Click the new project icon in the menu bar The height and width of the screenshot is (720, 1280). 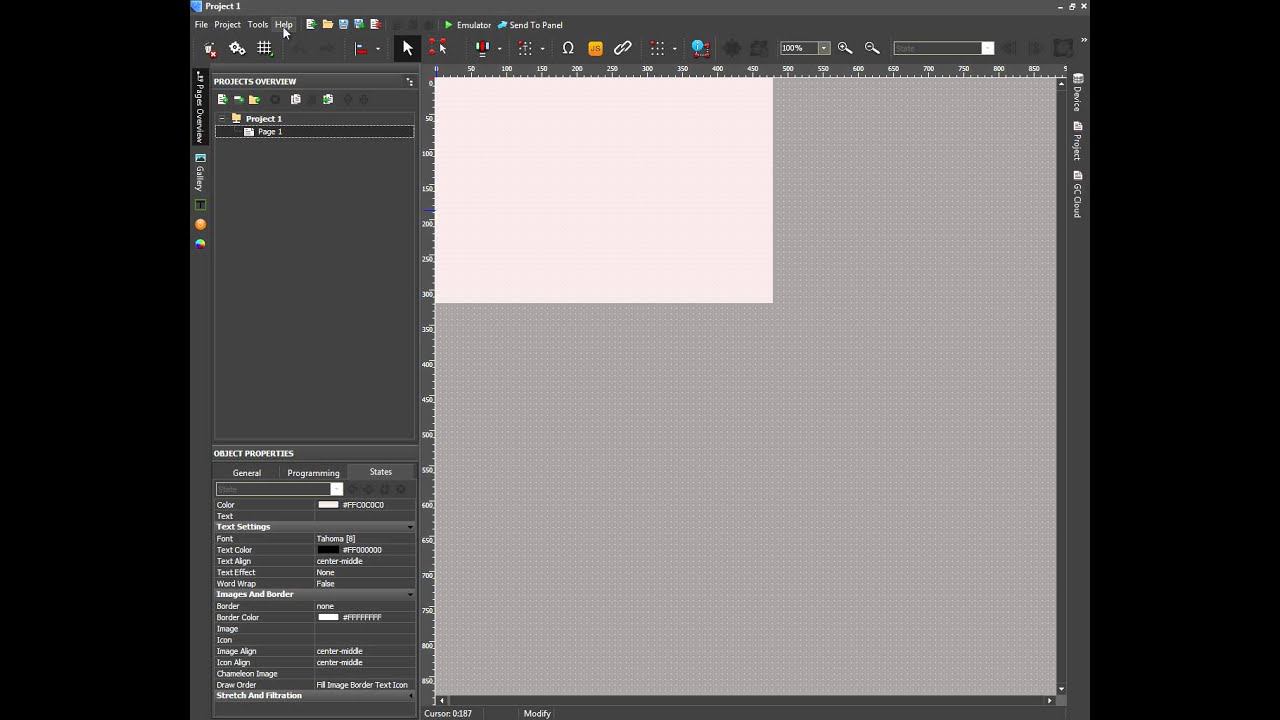point(311,24)
